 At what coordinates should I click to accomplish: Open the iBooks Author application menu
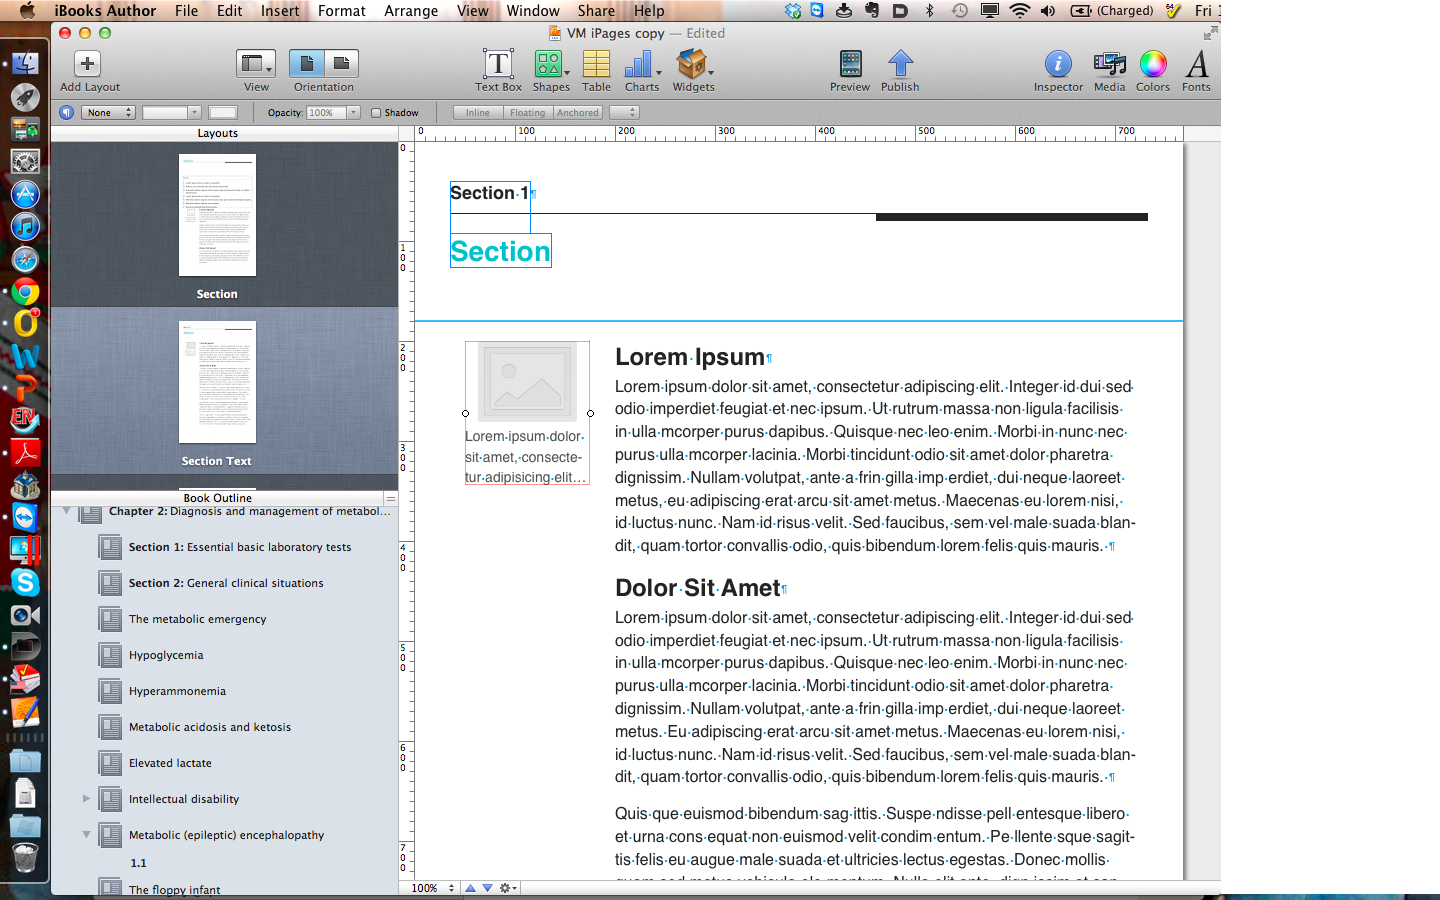(105, 11)
